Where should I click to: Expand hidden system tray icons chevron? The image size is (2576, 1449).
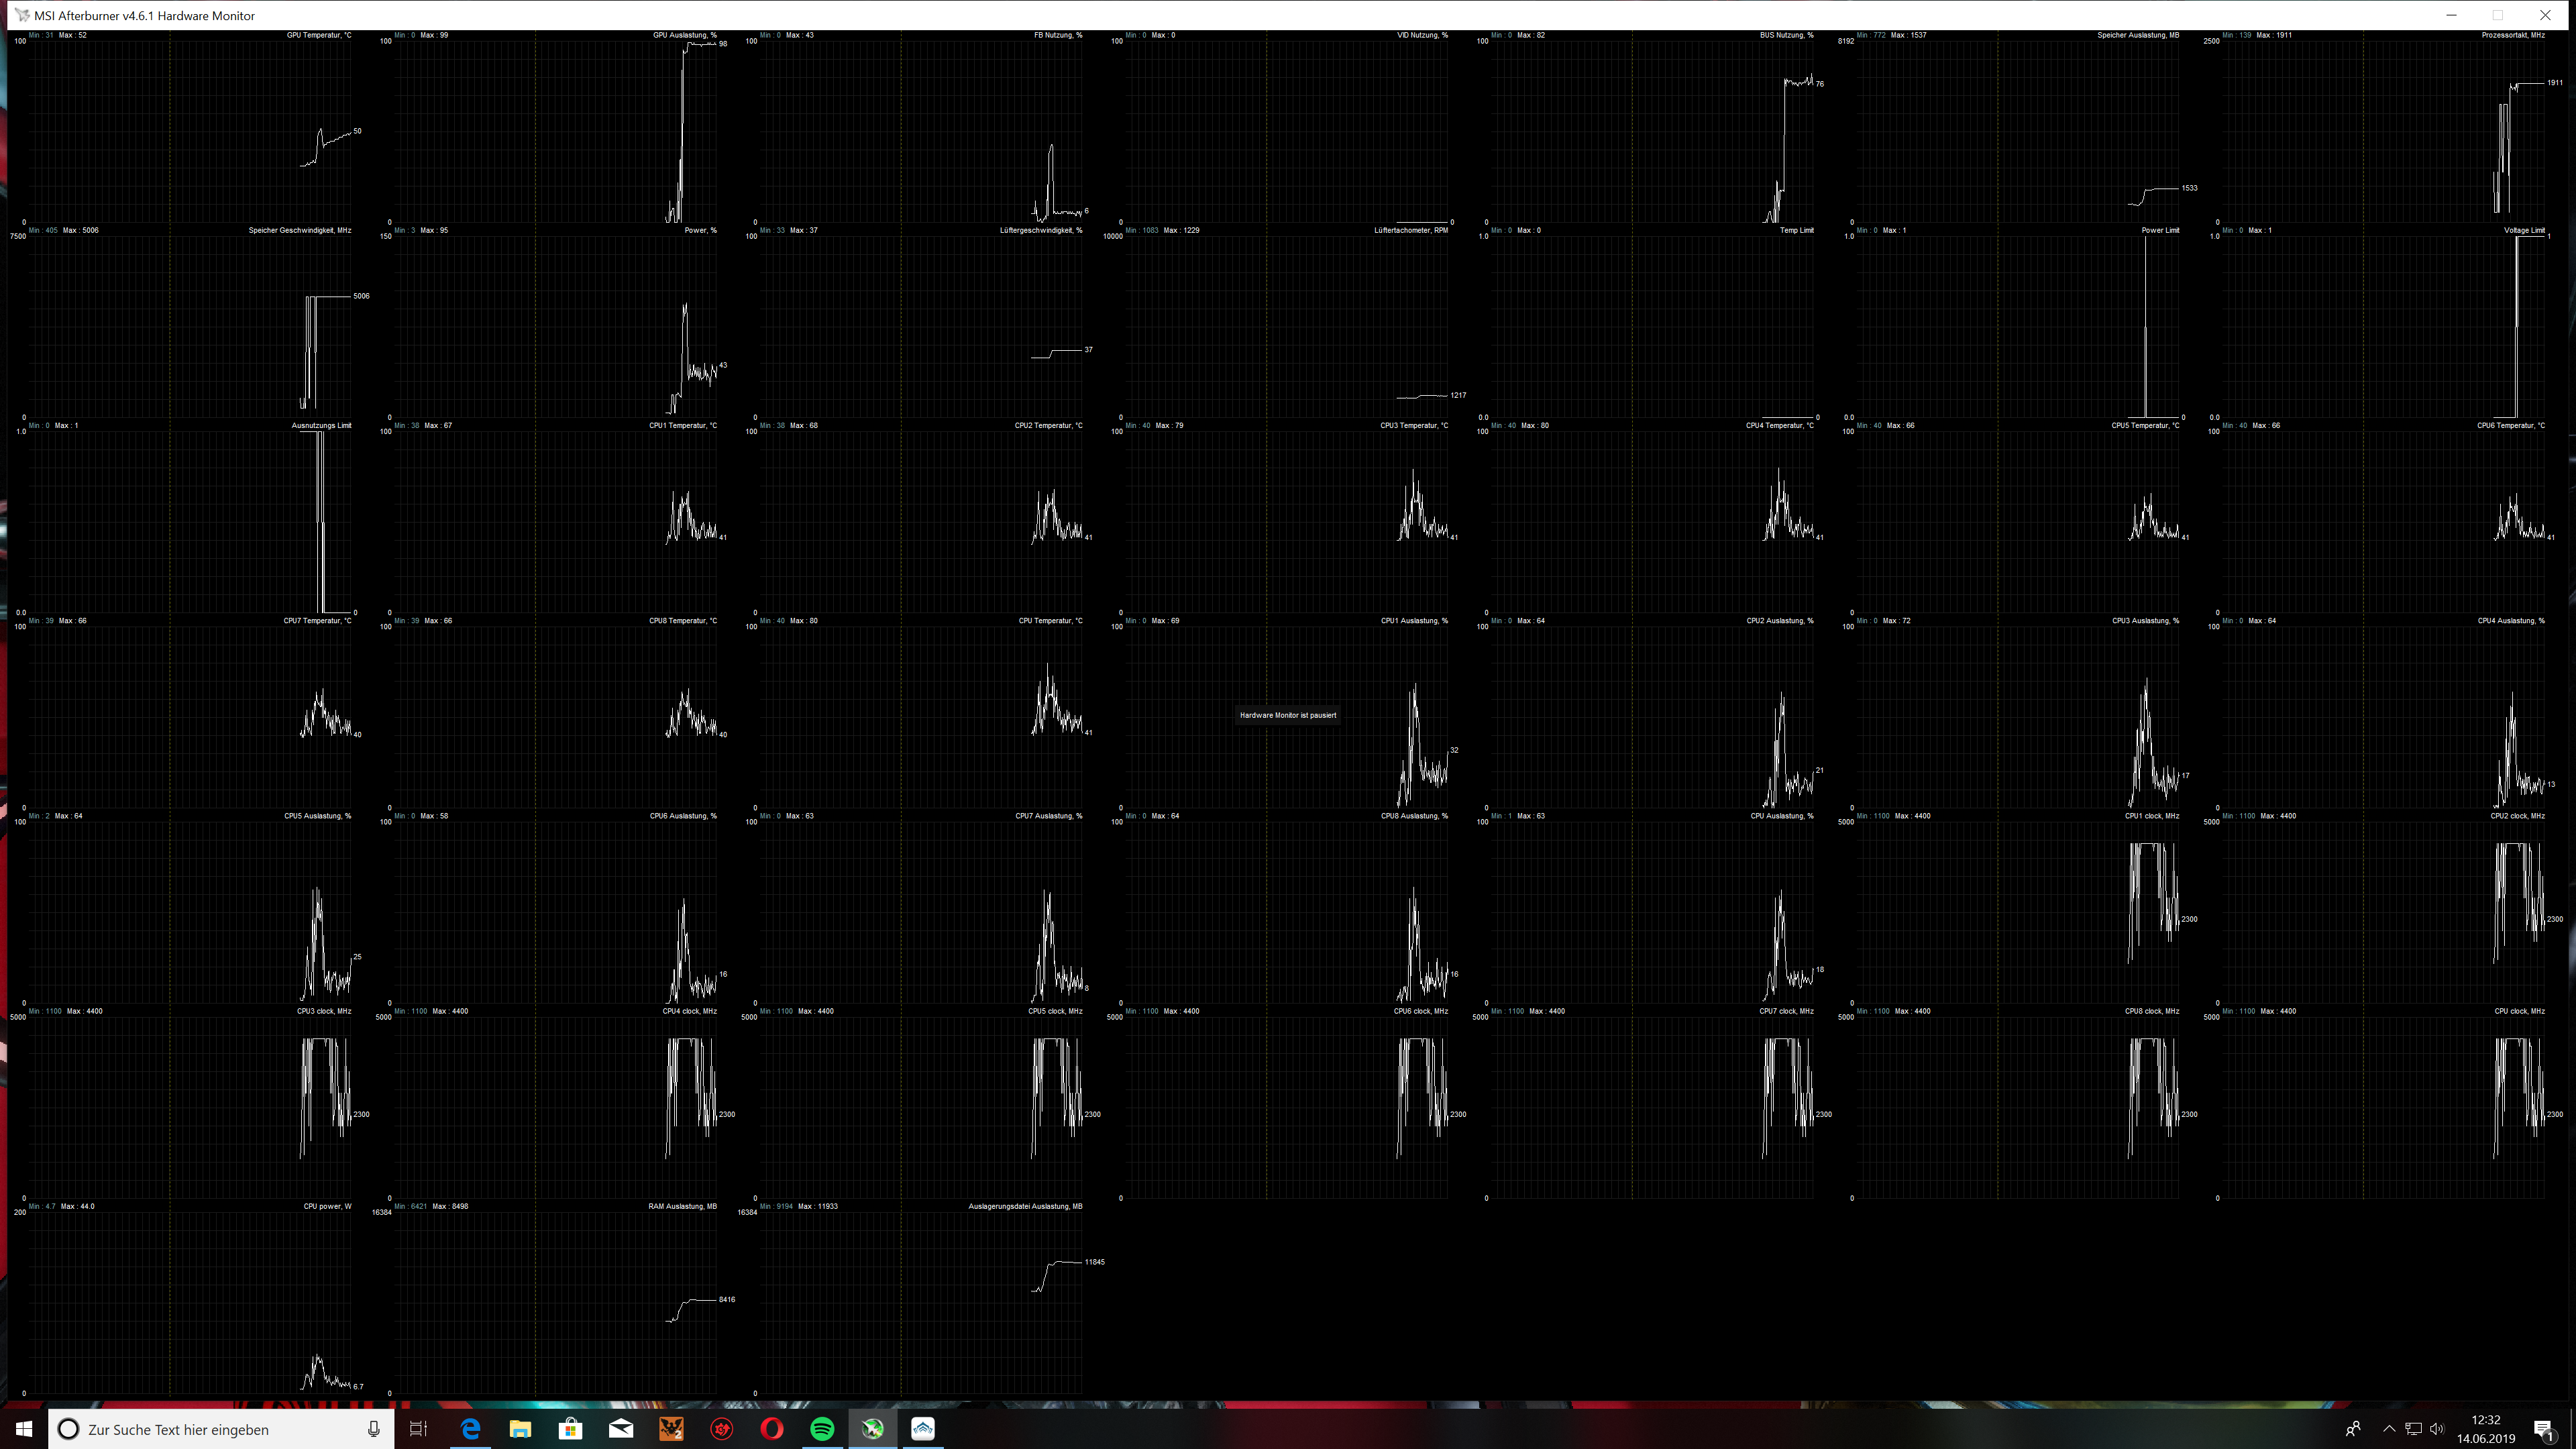point(2389,1429)
